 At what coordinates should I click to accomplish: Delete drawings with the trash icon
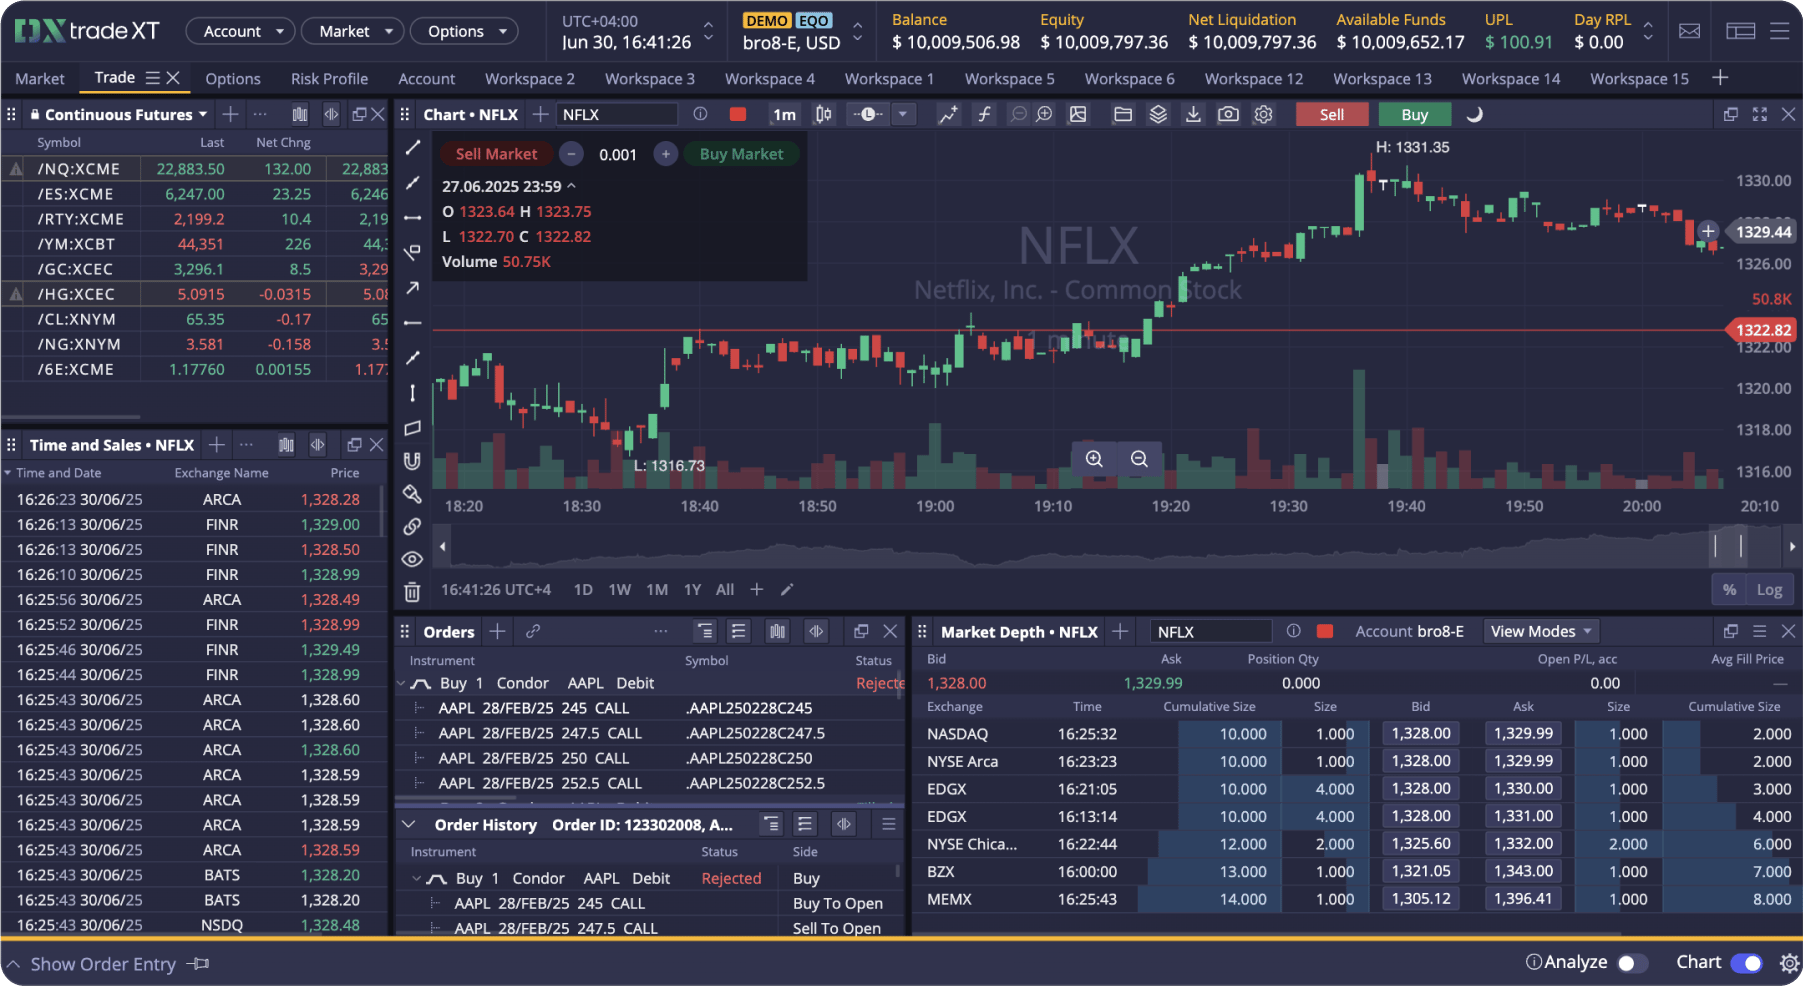click(x=412, y=592)
